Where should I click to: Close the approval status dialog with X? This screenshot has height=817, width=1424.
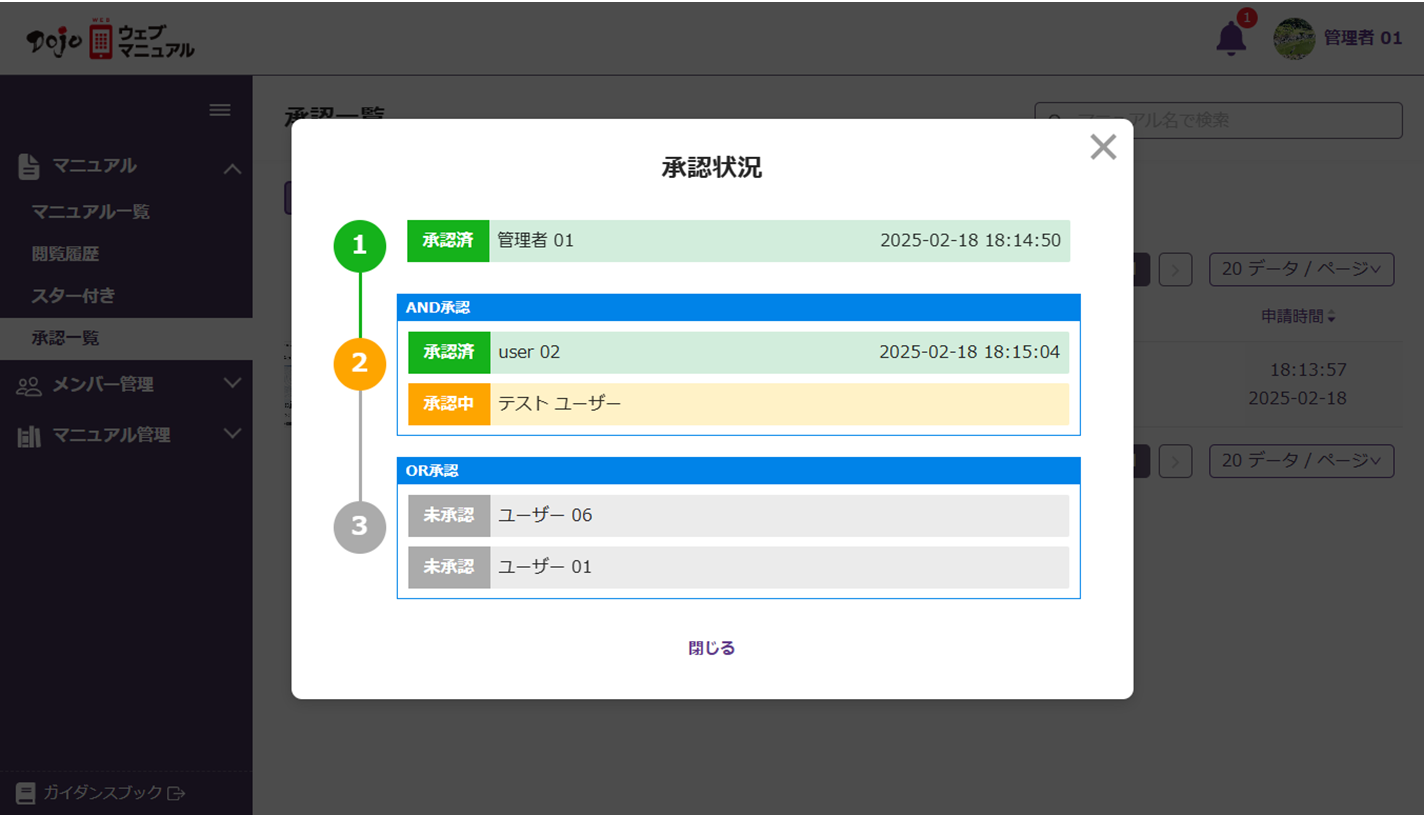tap(1103, 148)
